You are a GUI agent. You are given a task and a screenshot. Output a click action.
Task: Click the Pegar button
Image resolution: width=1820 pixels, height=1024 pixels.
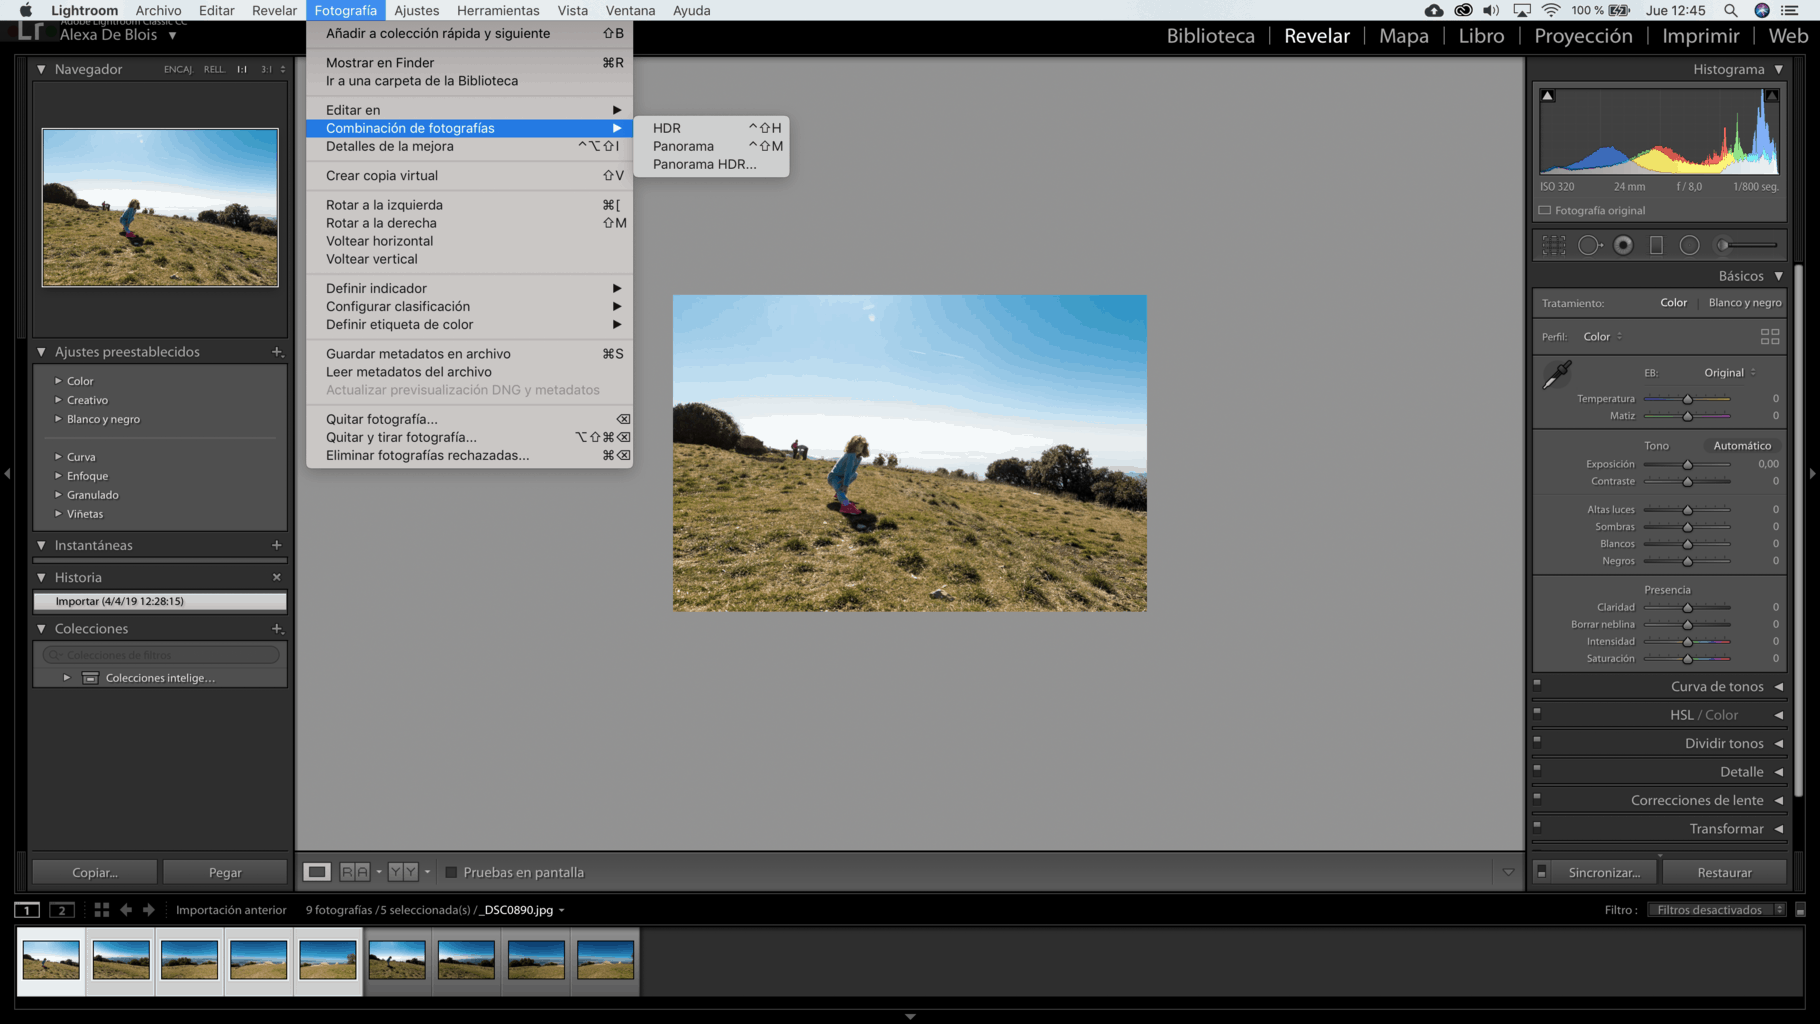pos(225,872)
